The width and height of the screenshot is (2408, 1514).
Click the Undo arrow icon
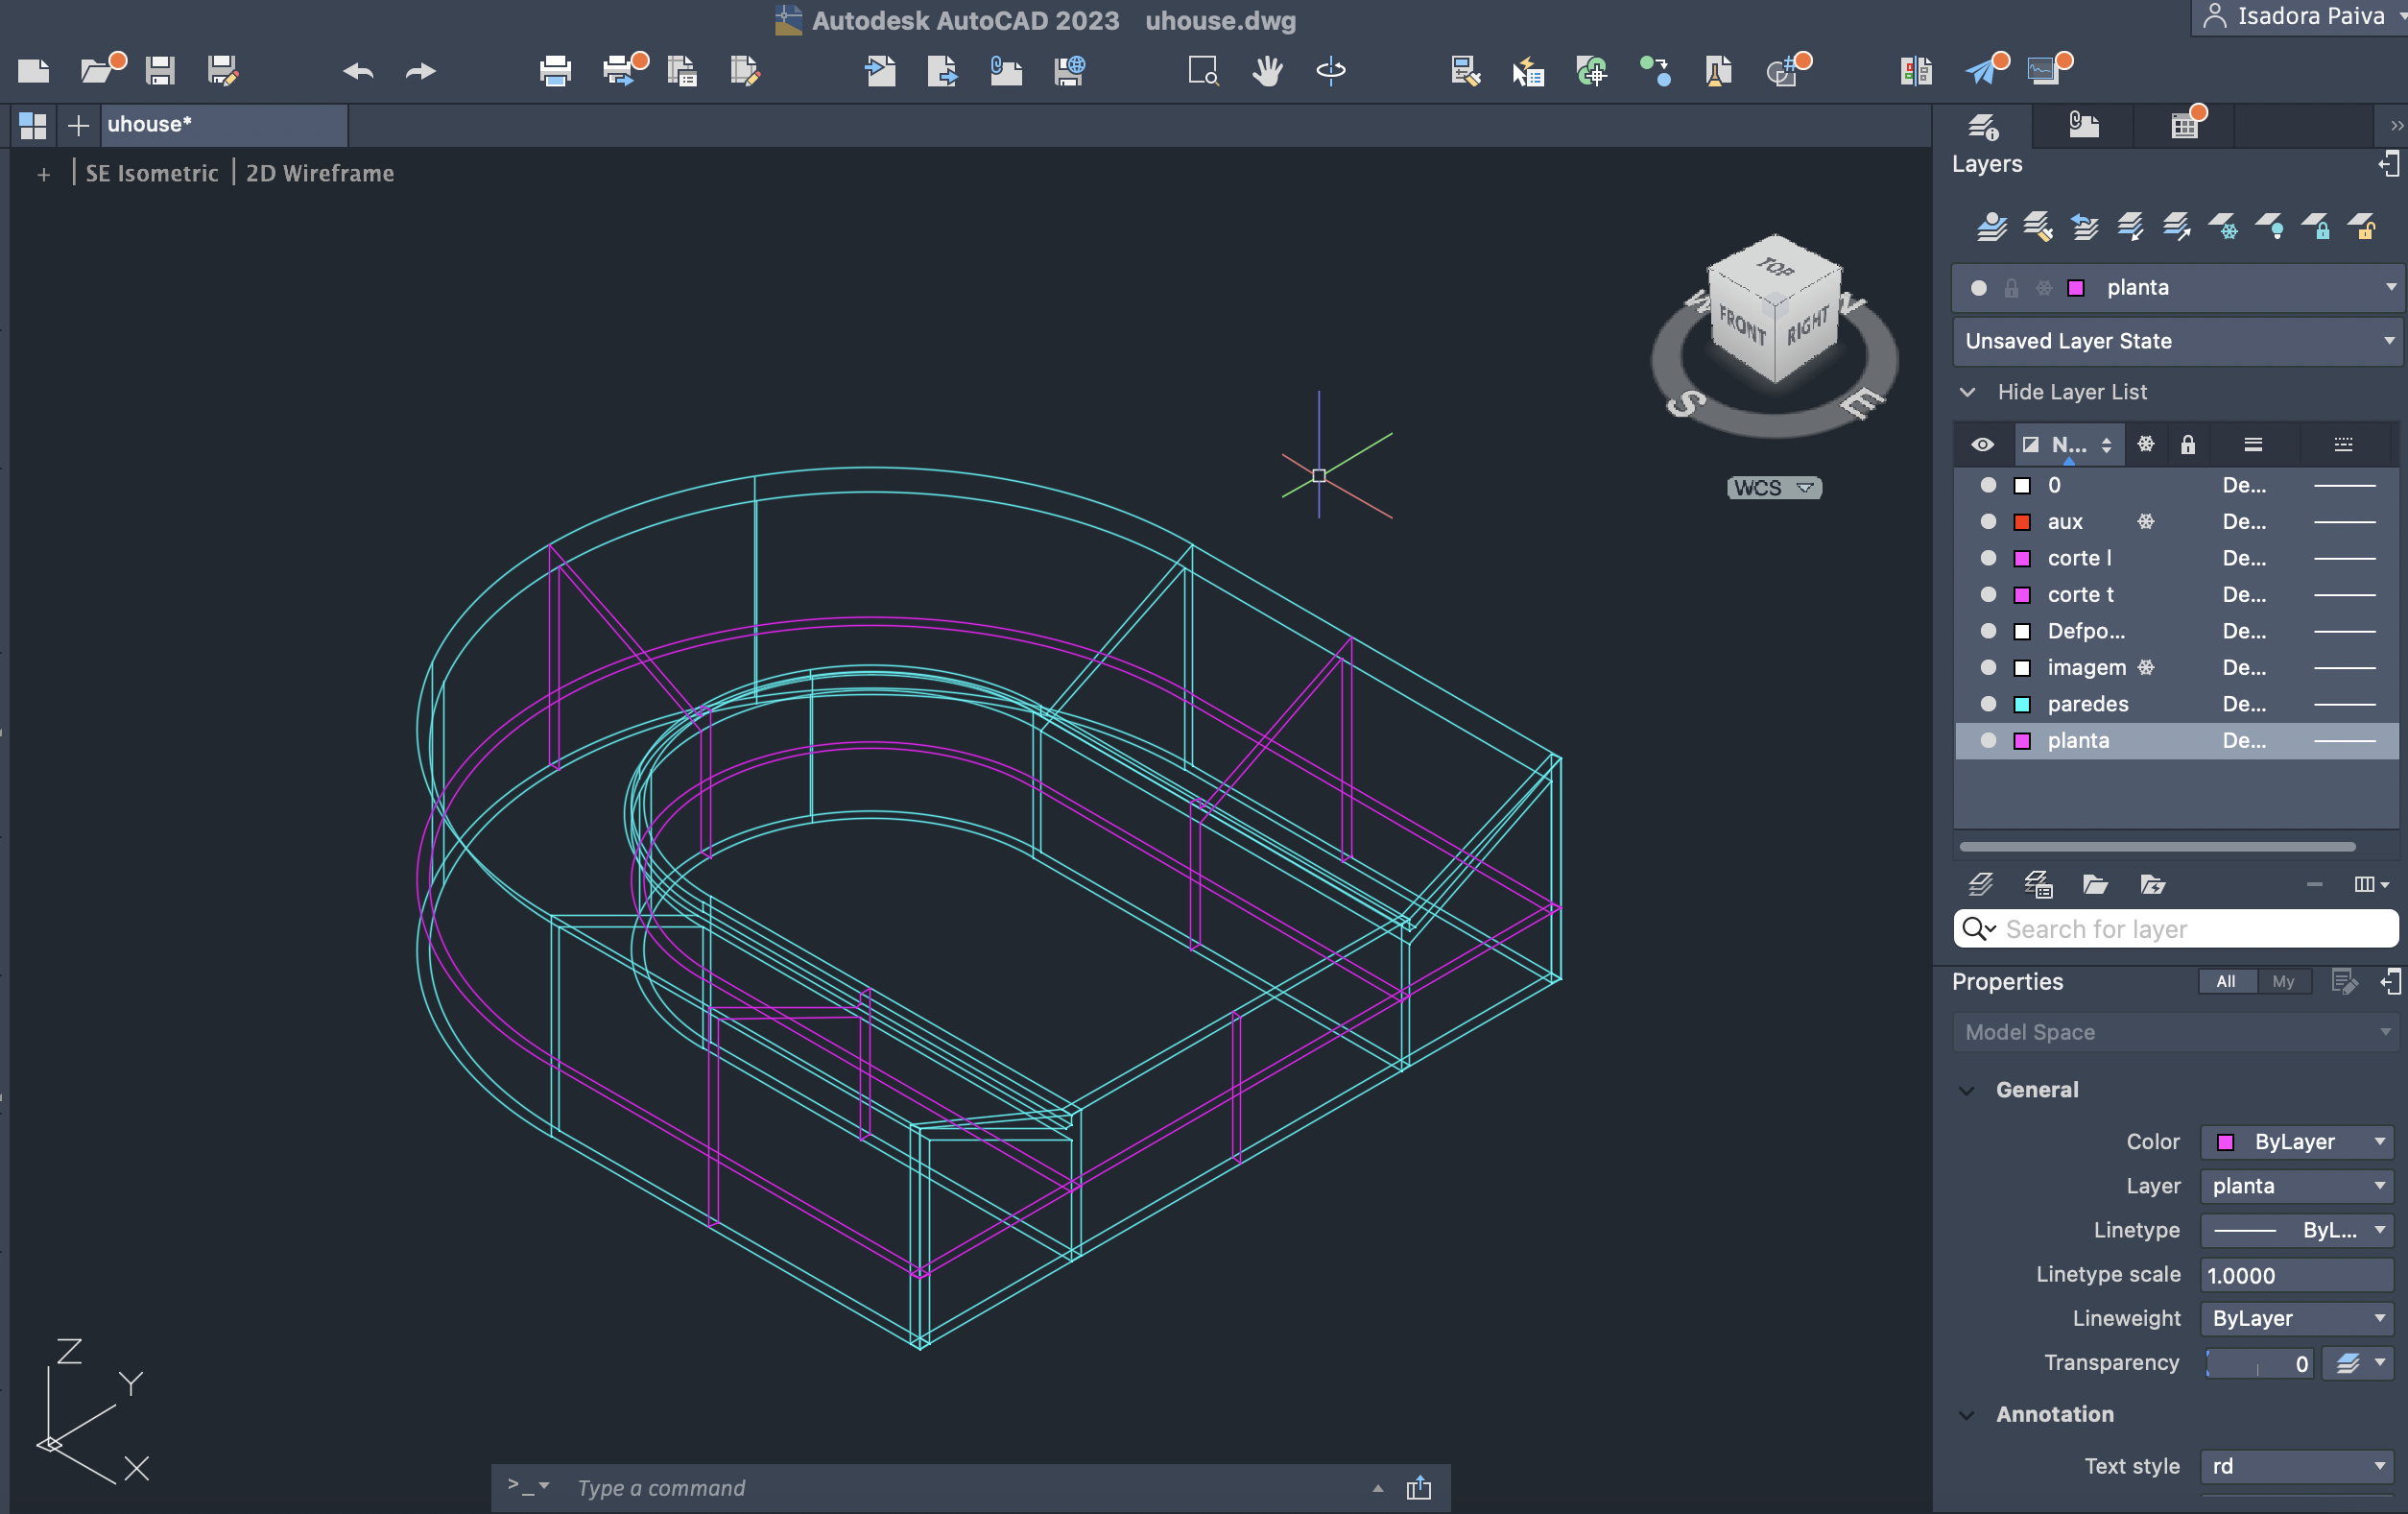[x=358, y=71]
